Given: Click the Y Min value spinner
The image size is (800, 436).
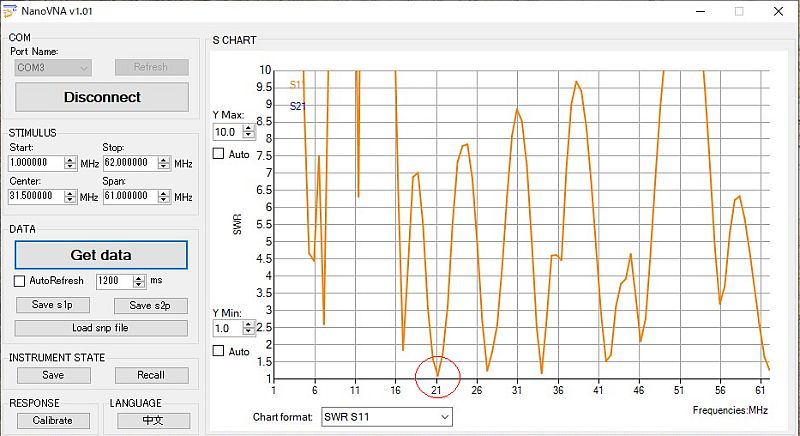Looking at the screenshot, I should [249, 328].
